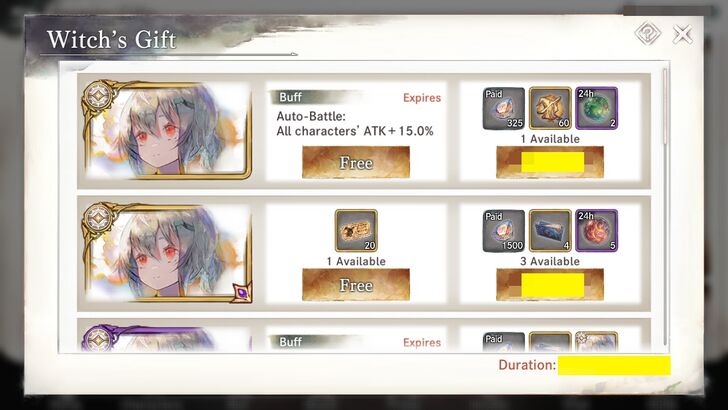The height and width of the screenshot is (410, 728).
Task: Claim the Free Auto-Battle ATK buff
Action: [356, 163]
